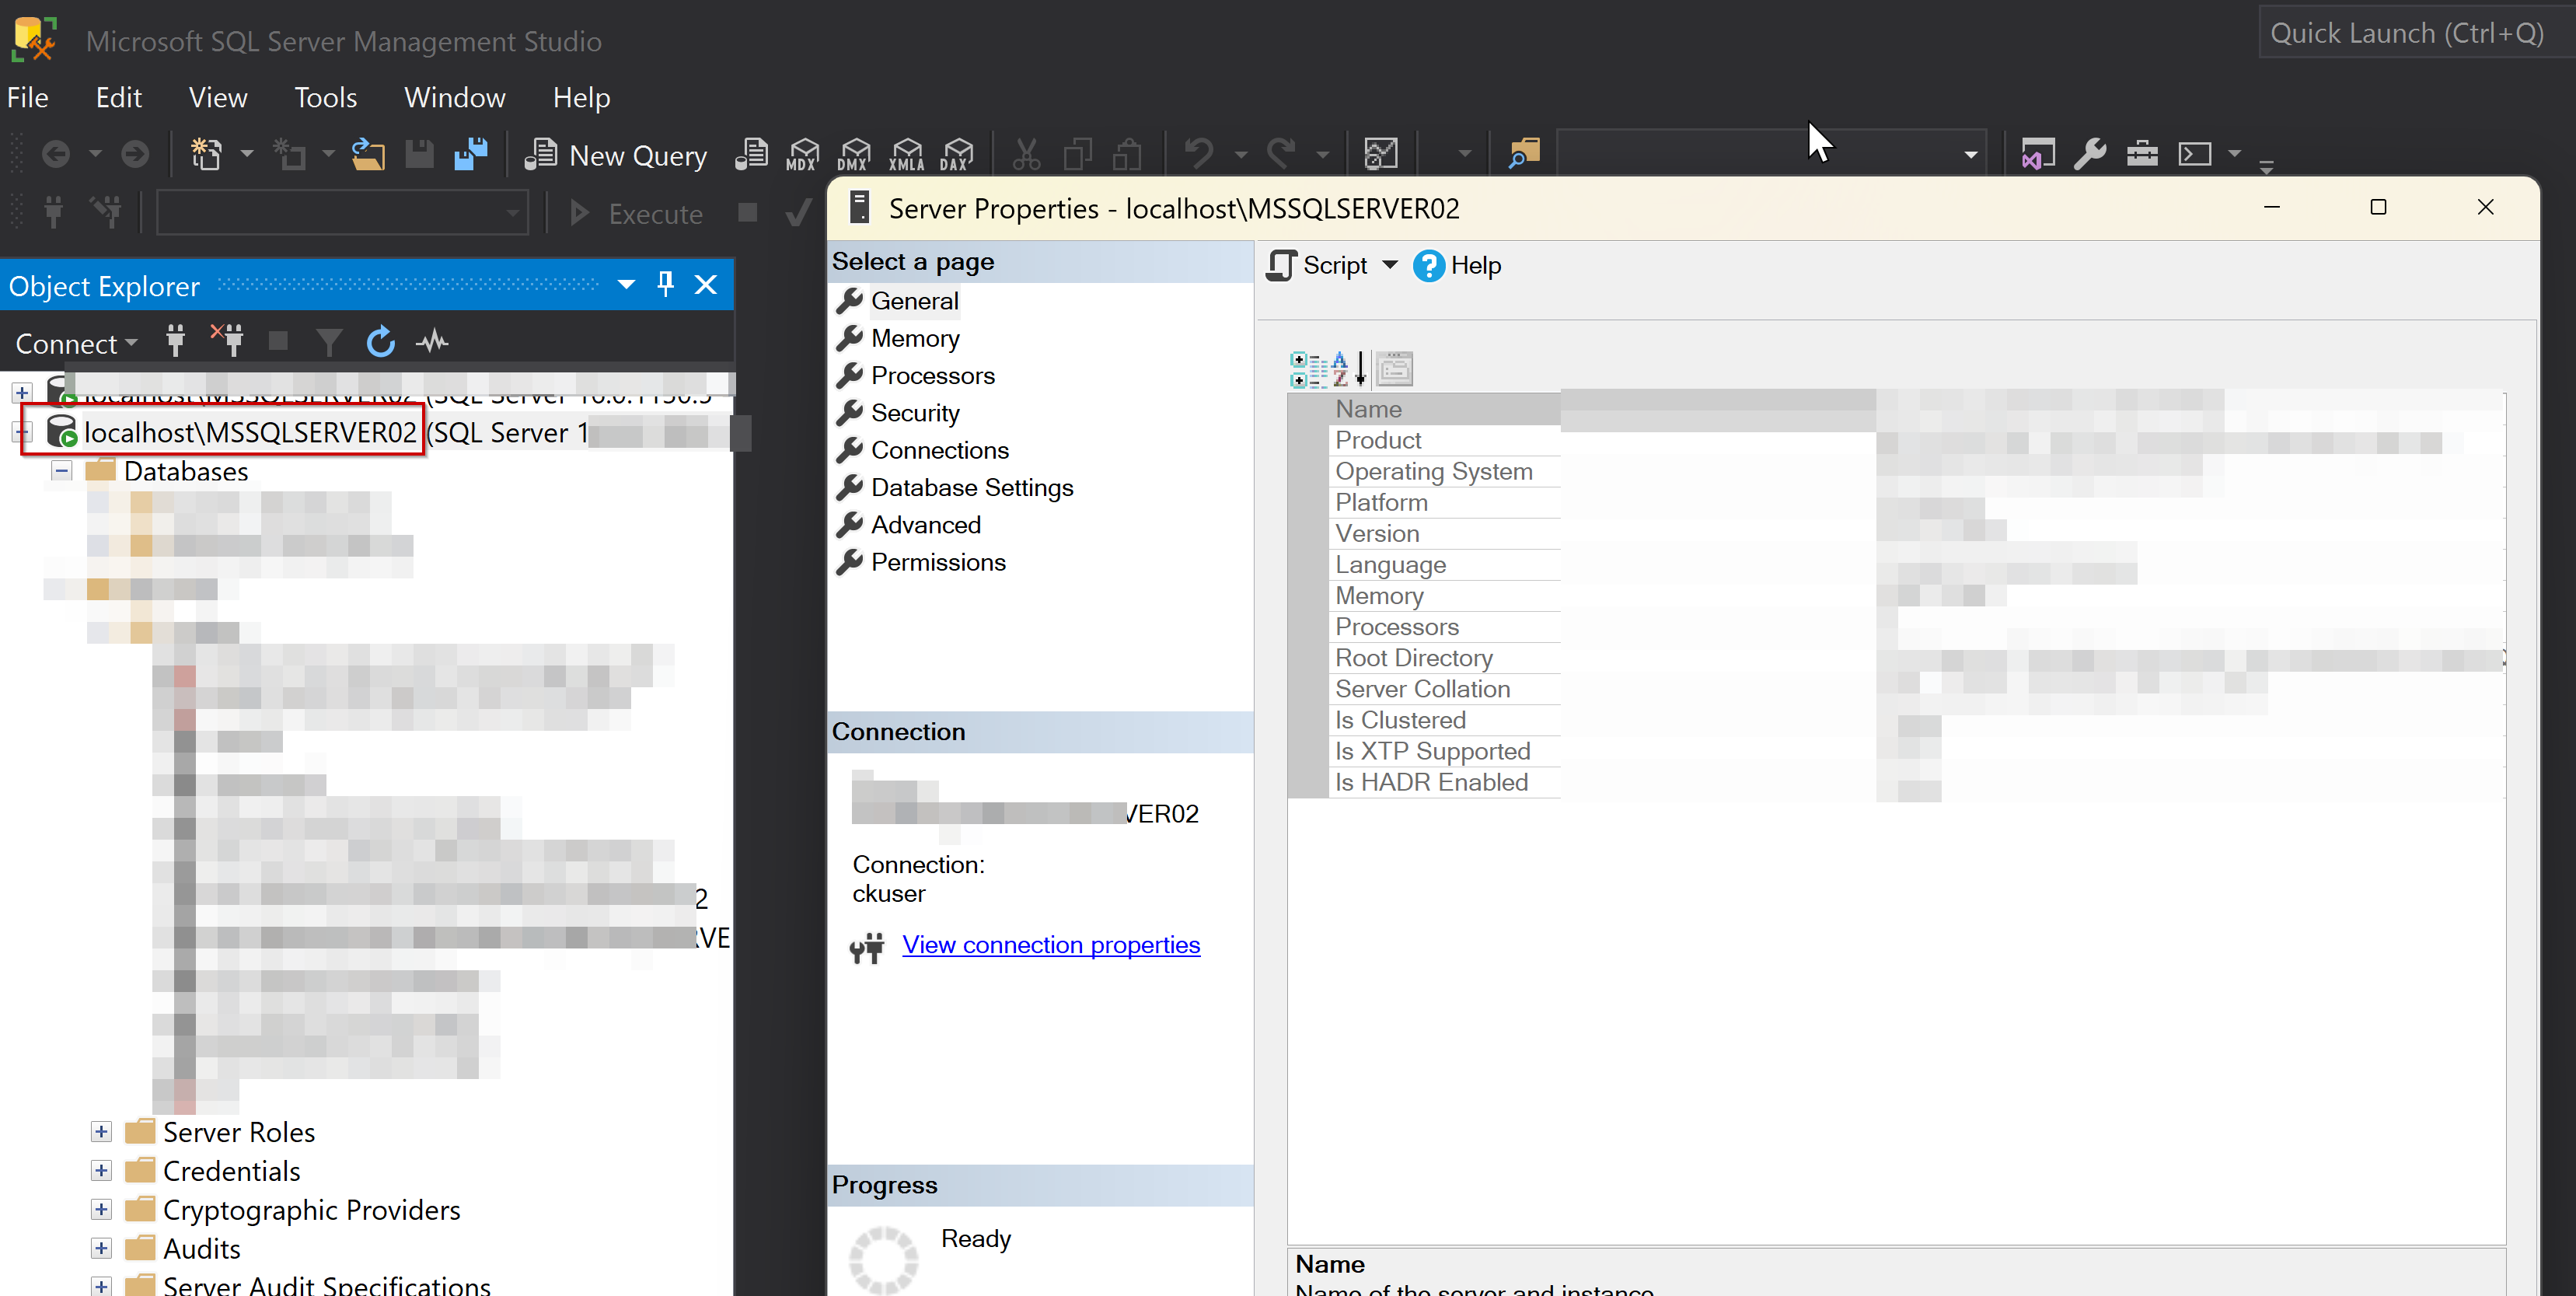
Task: Open the Tools menu
Action: [325, 97]
